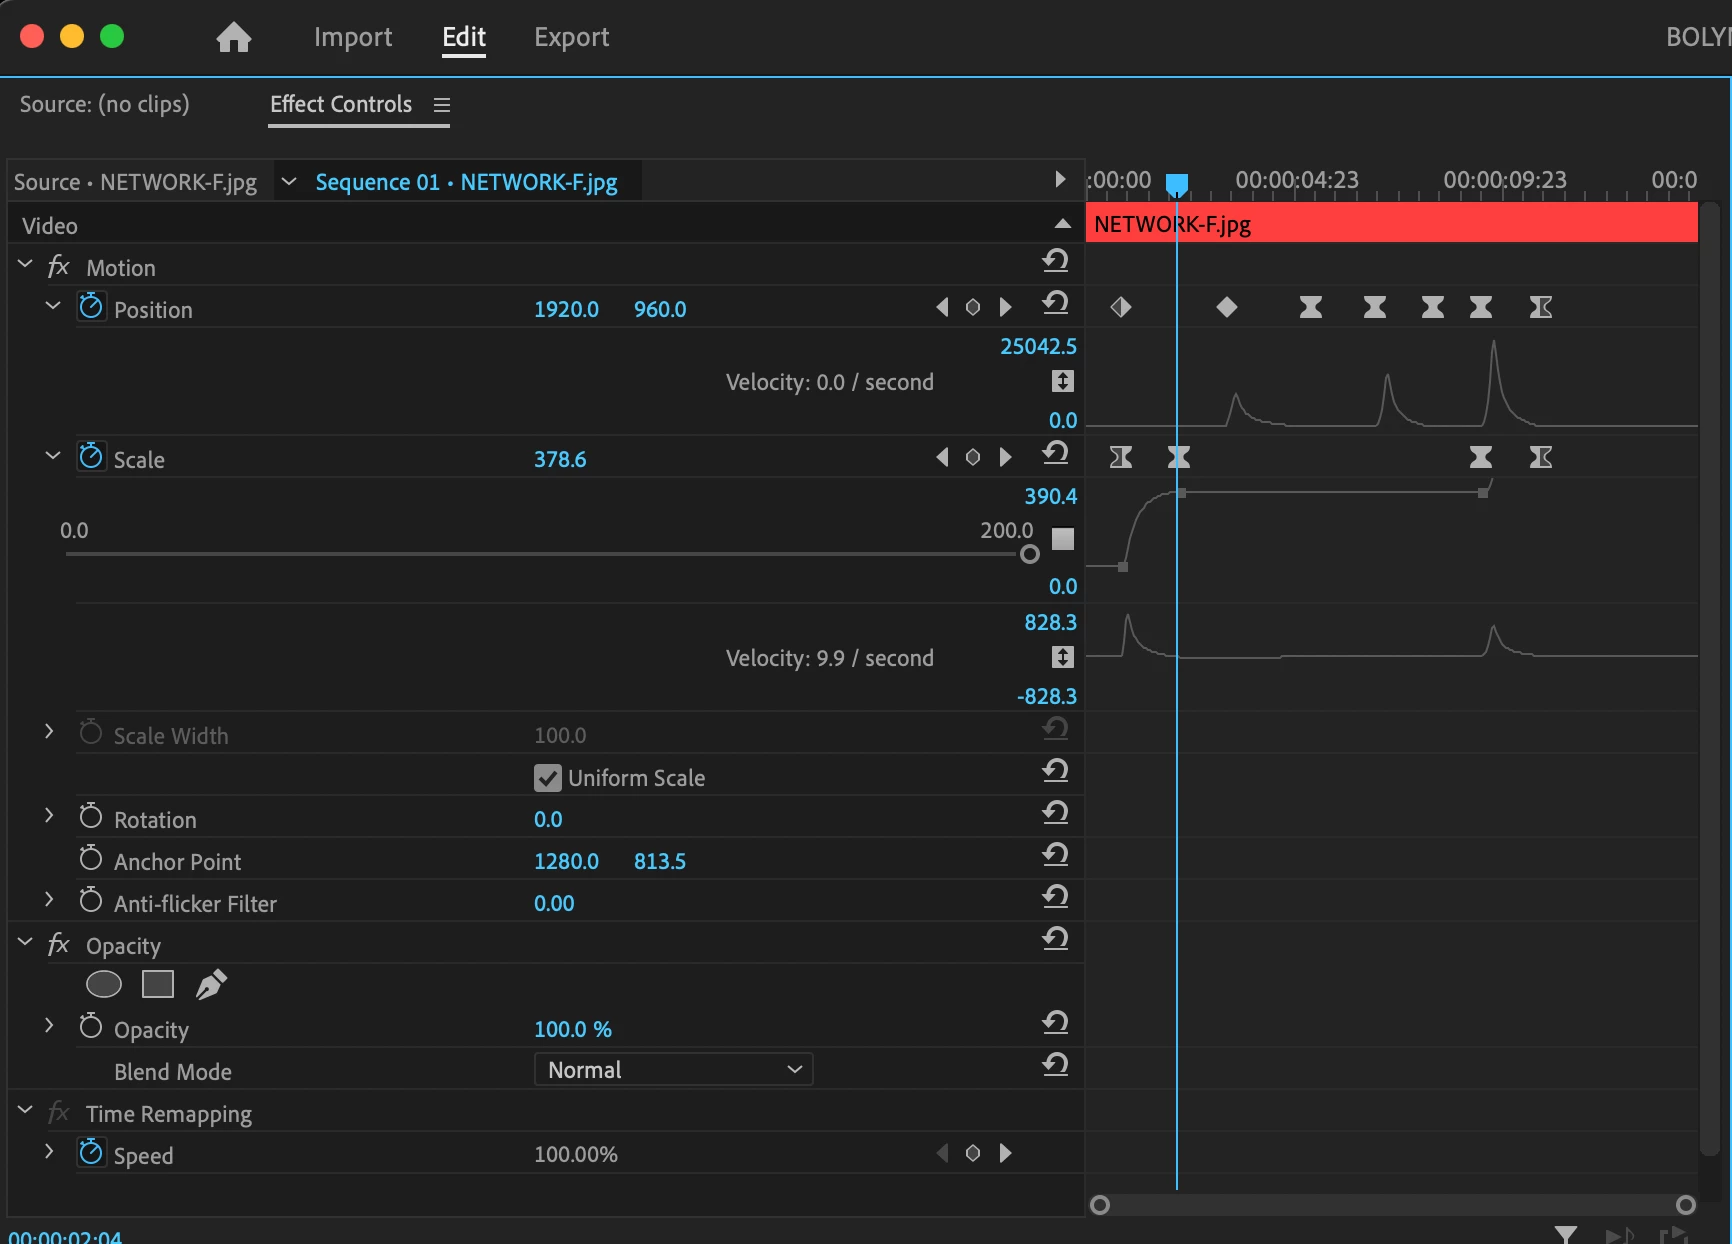This screenshot has height=1244, width=1732.
Task: Open the source clip selector dropdown arrow
Action: pyautogui.click(x=289, y=182)
